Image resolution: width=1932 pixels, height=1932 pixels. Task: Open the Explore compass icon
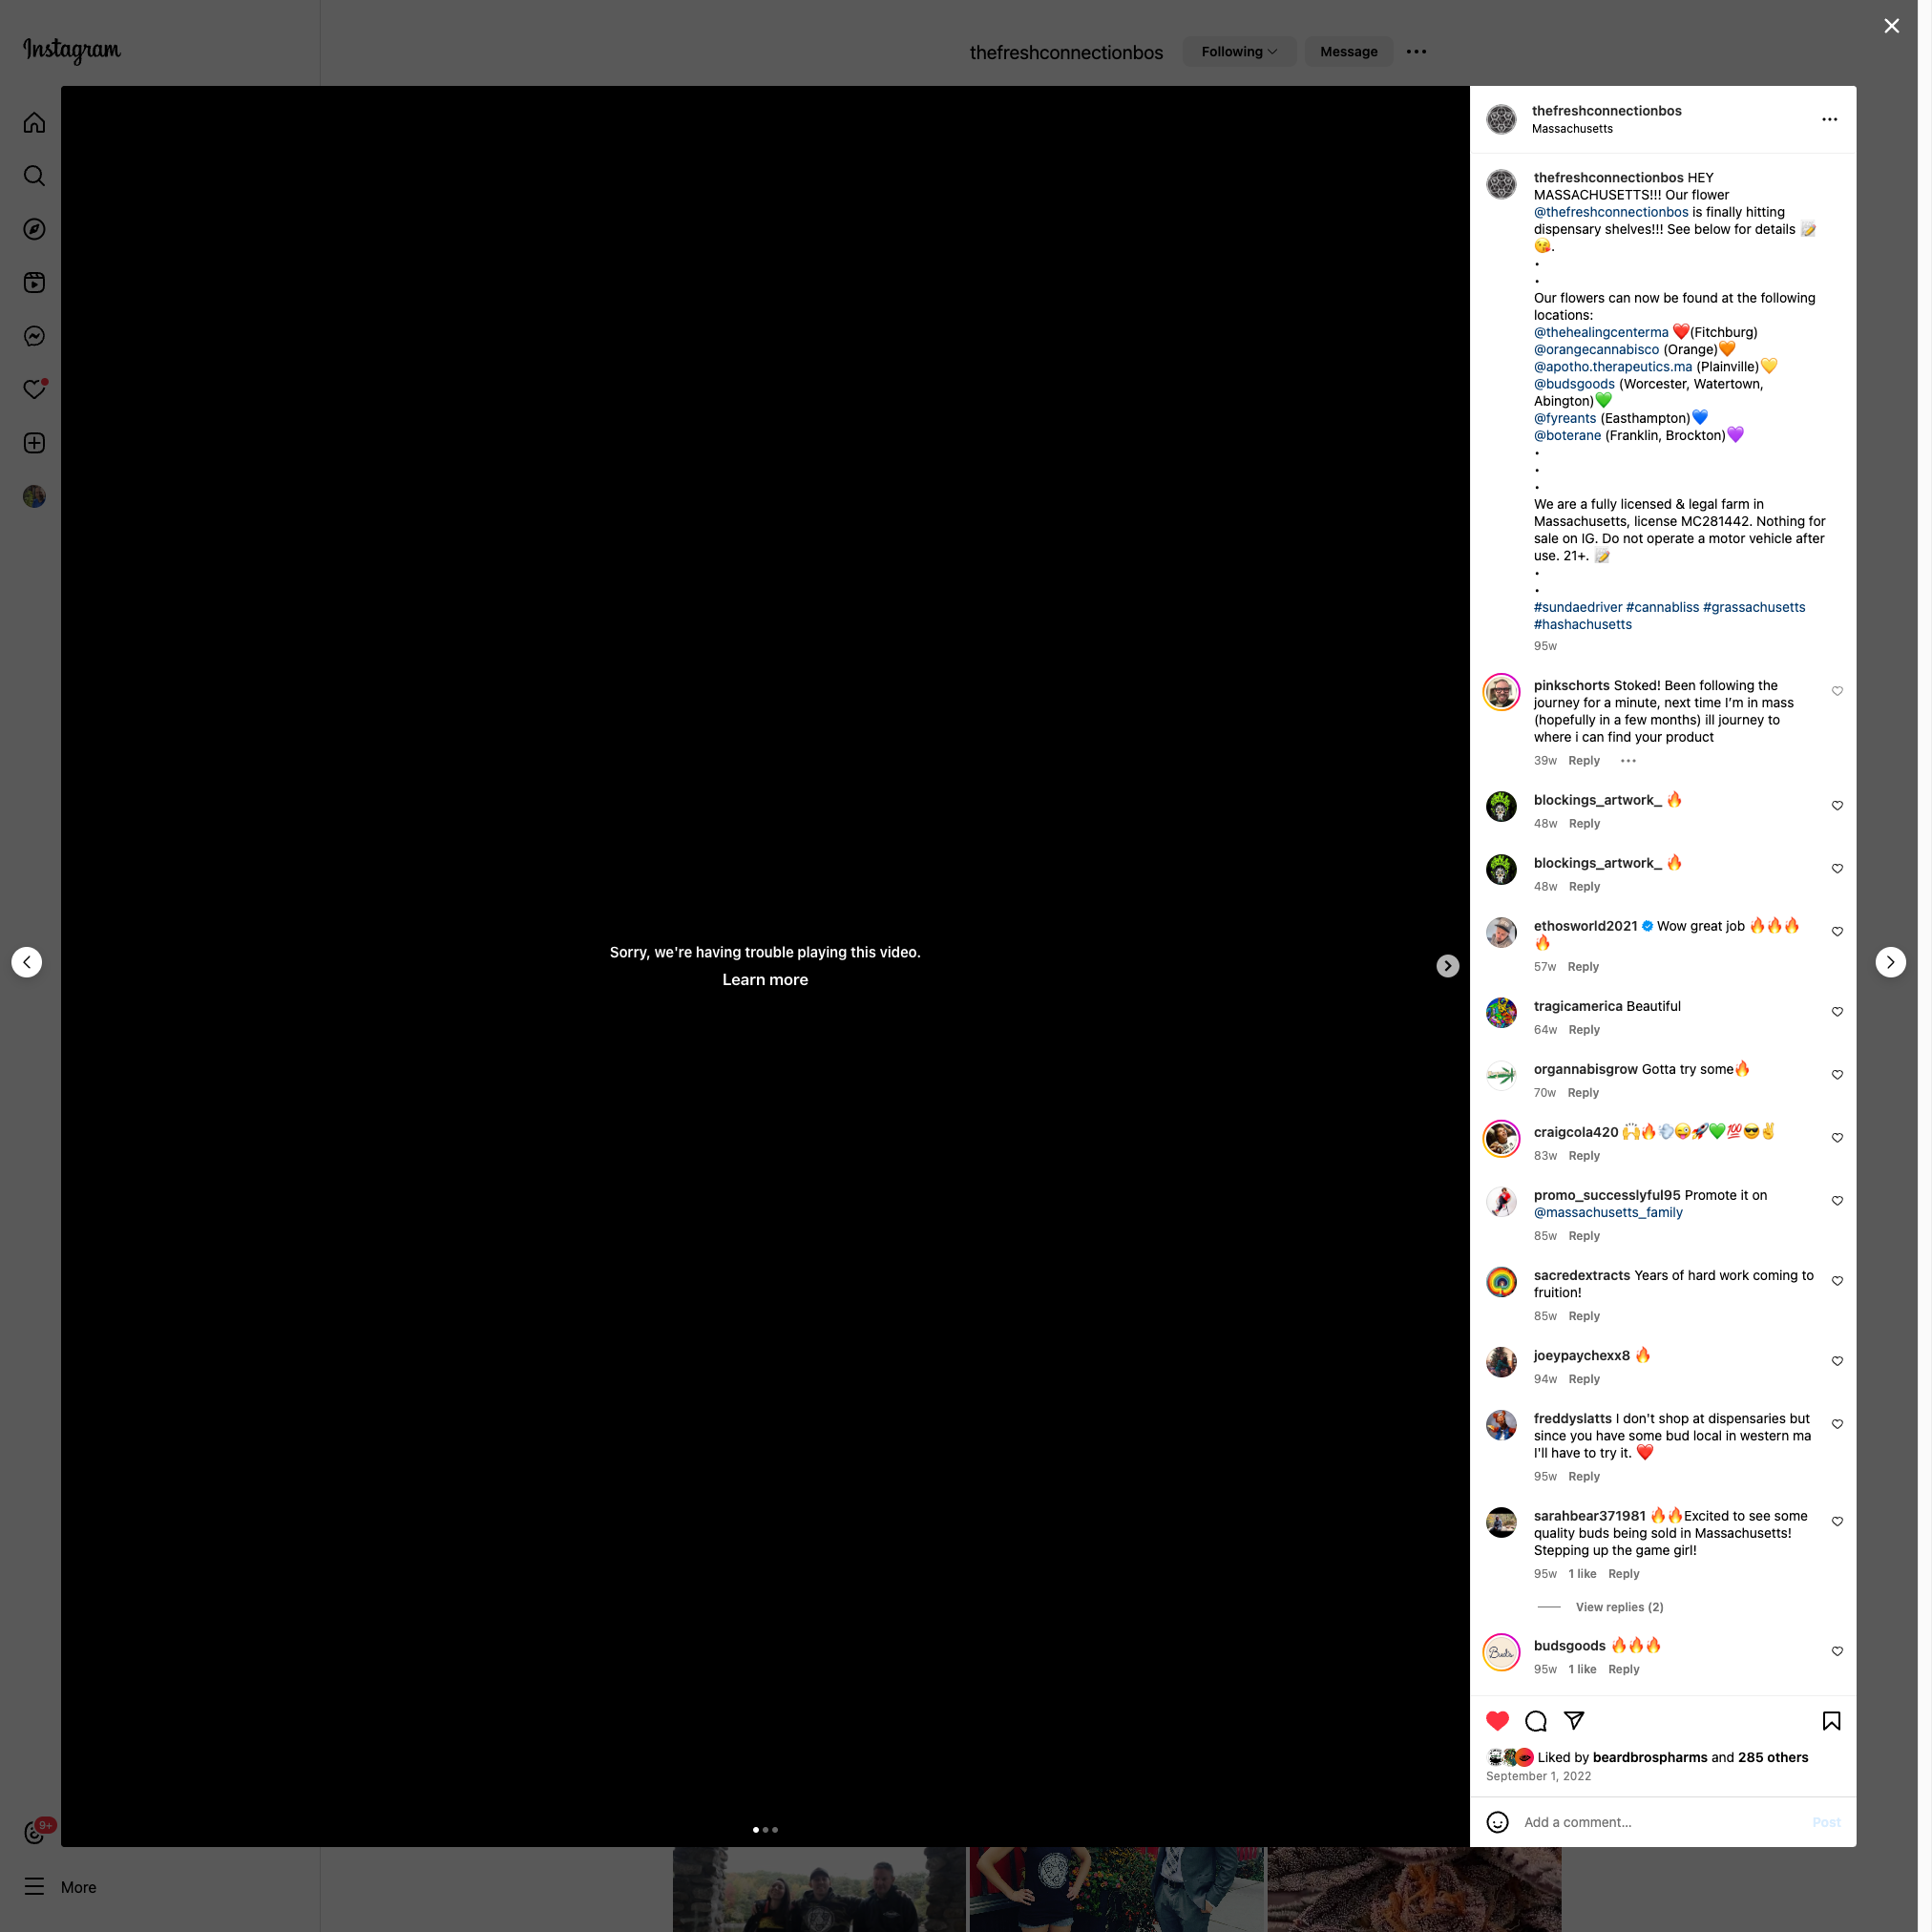34,229
